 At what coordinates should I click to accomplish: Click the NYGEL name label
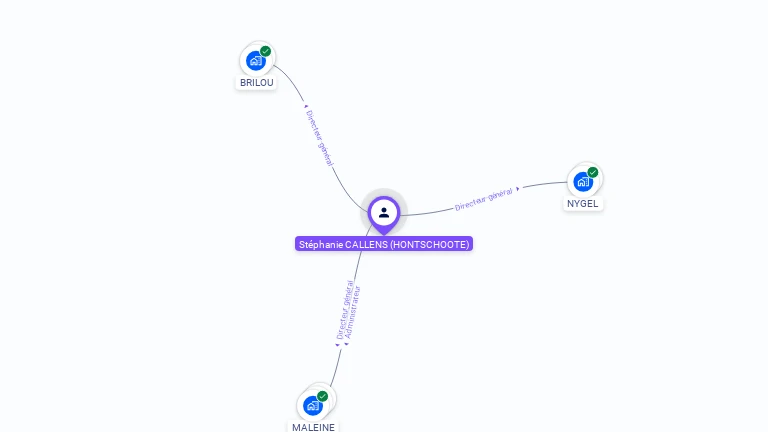[x=583, y=204]
